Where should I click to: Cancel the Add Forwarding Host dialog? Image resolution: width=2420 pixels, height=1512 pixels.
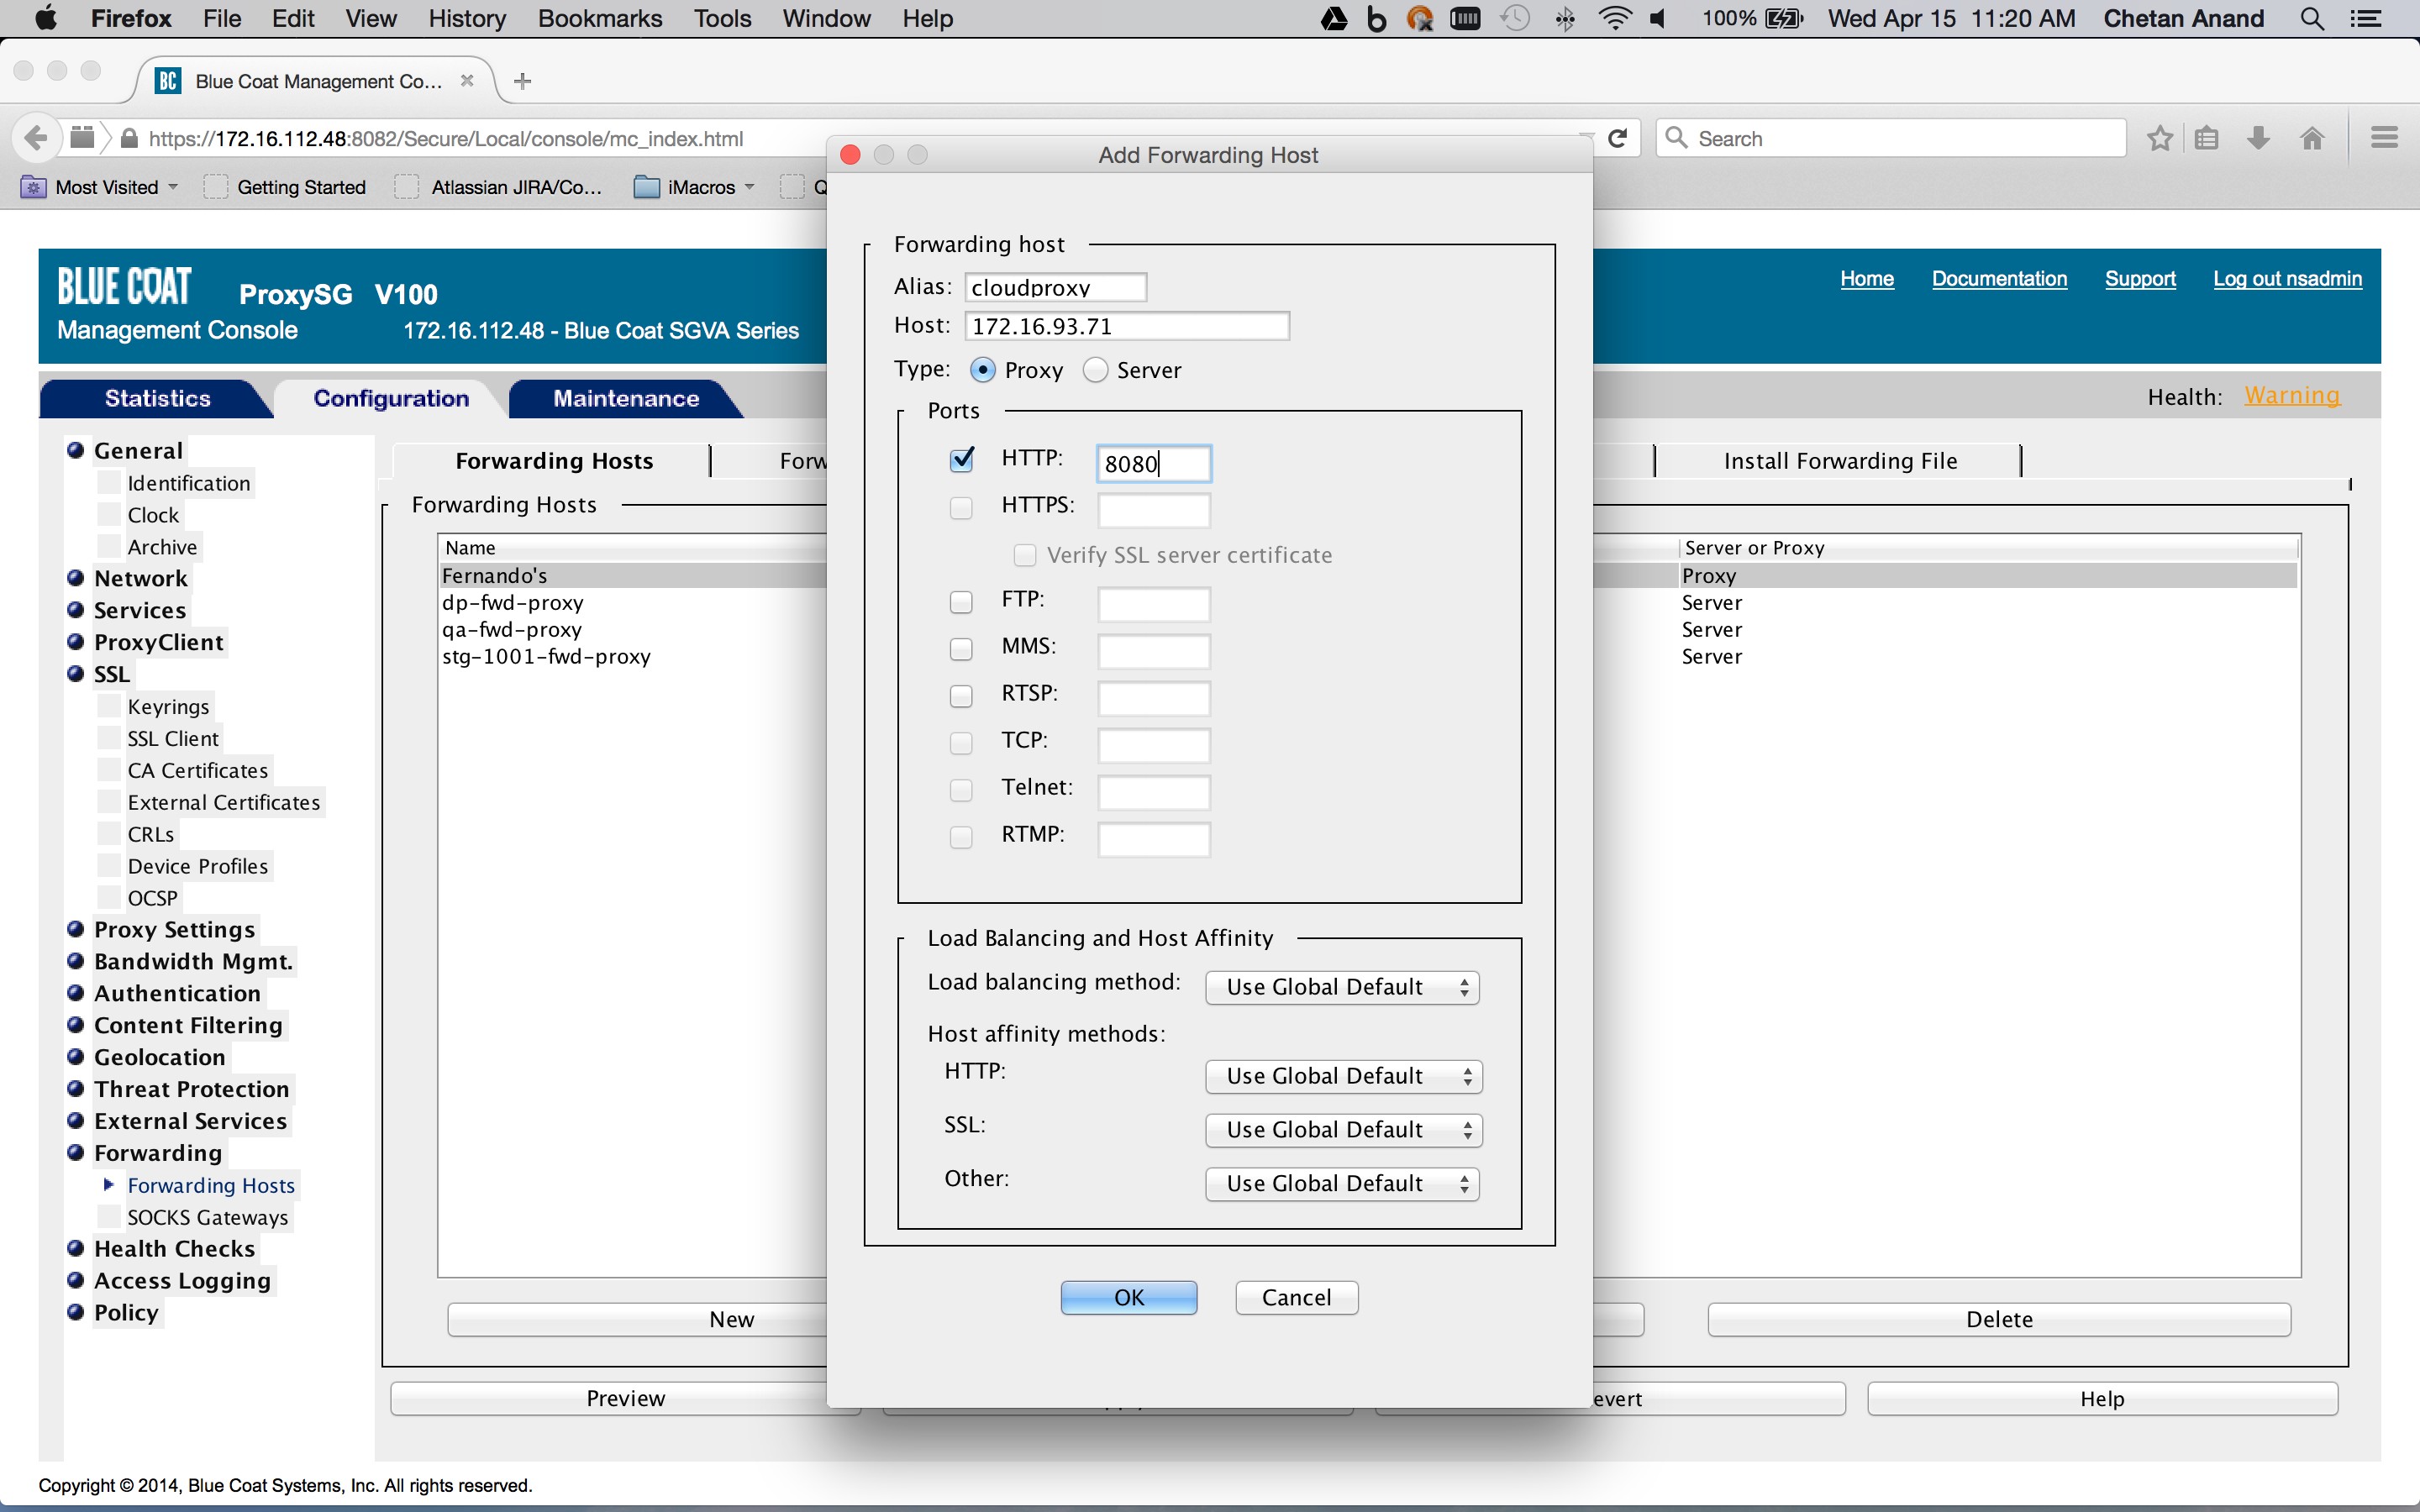(x=1295, y=1297)
